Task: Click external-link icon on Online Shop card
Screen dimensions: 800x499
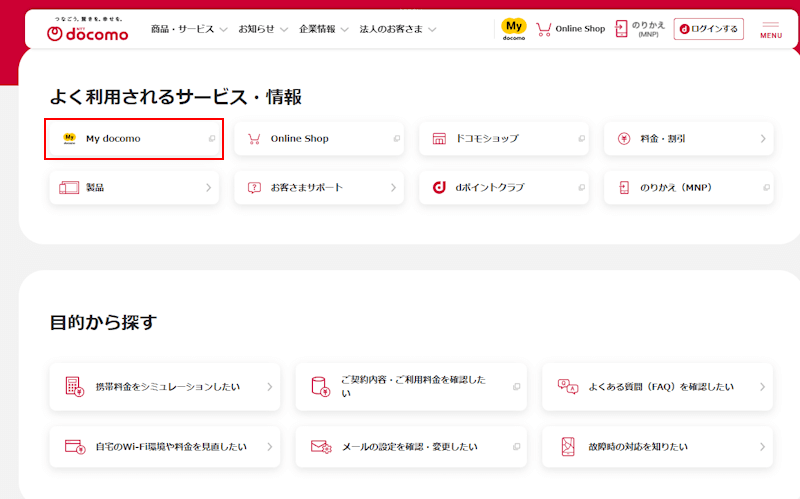Action: [x=396, y=139]
